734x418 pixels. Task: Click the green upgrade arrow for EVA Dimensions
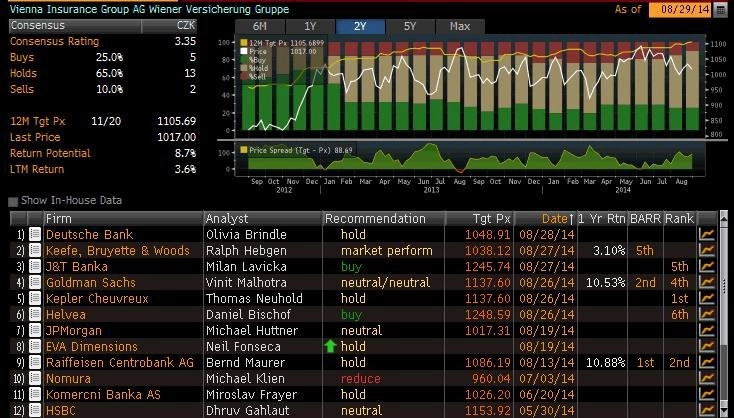point(330,346)
